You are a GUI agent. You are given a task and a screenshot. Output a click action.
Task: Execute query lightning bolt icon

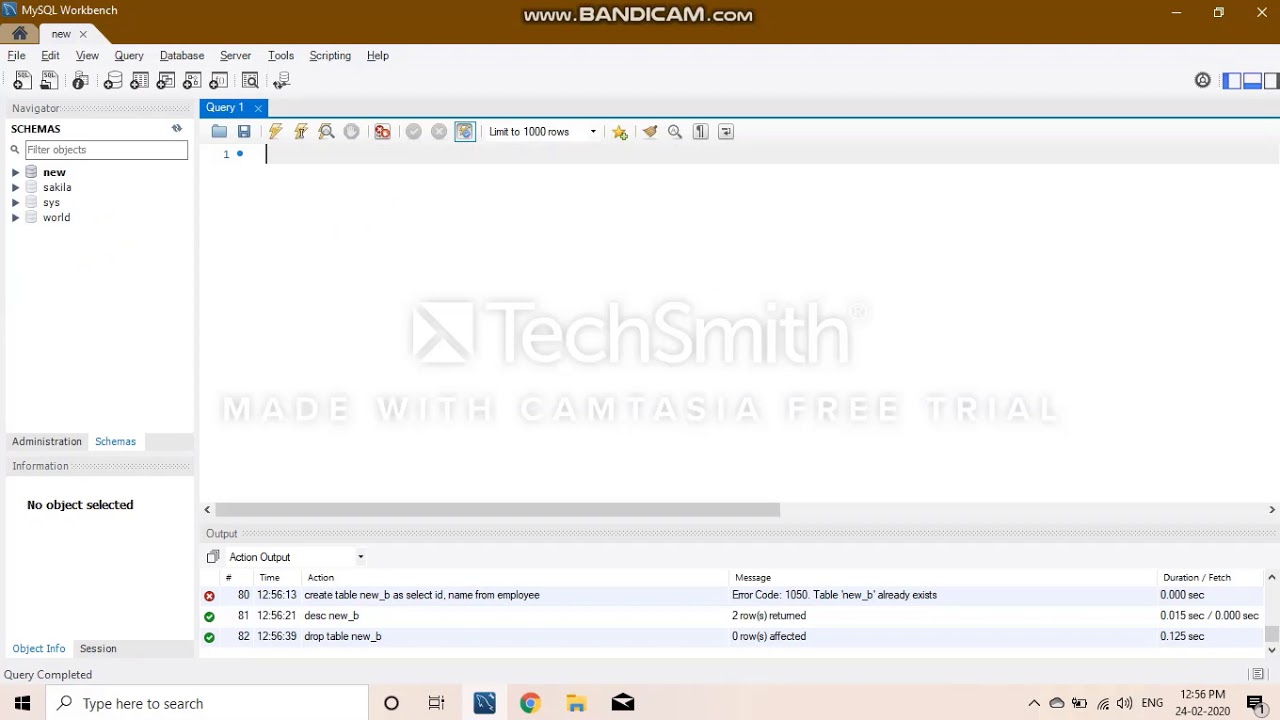coord(275,132)
